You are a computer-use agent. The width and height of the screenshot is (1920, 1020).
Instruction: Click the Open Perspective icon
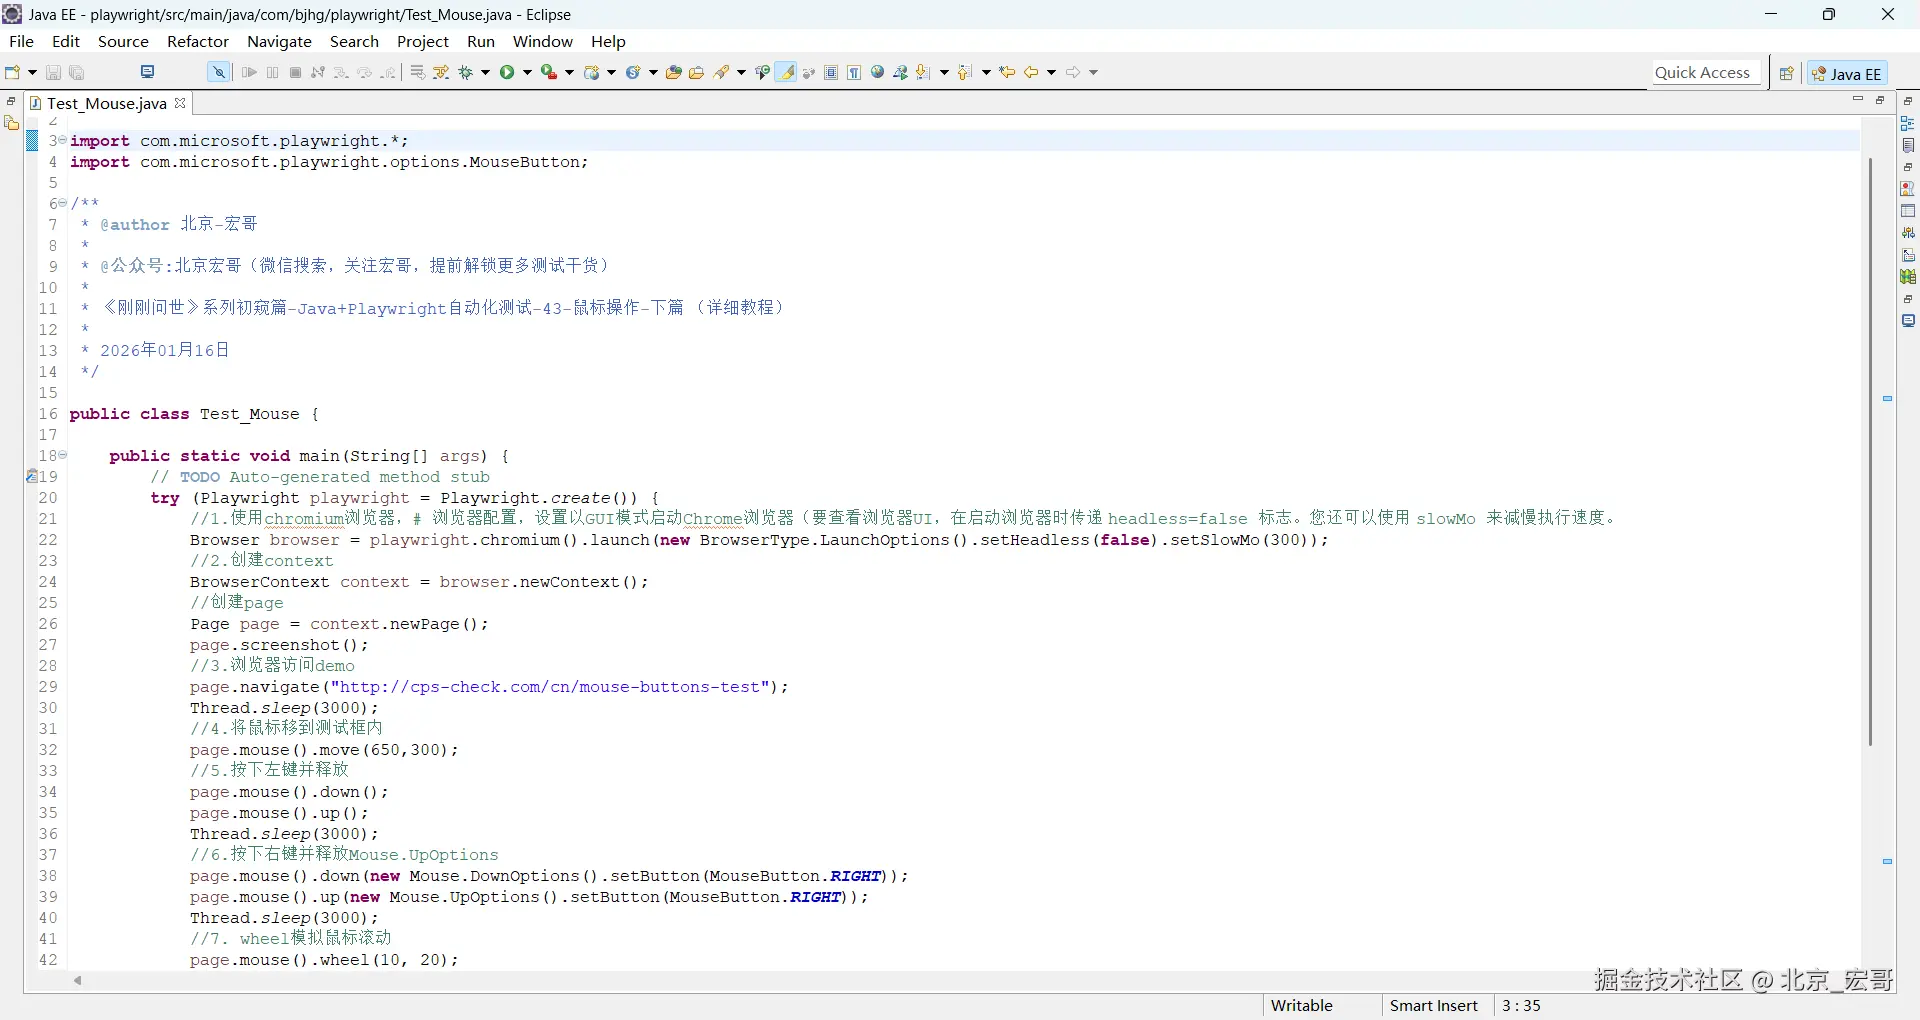(x=1787, y=73)
